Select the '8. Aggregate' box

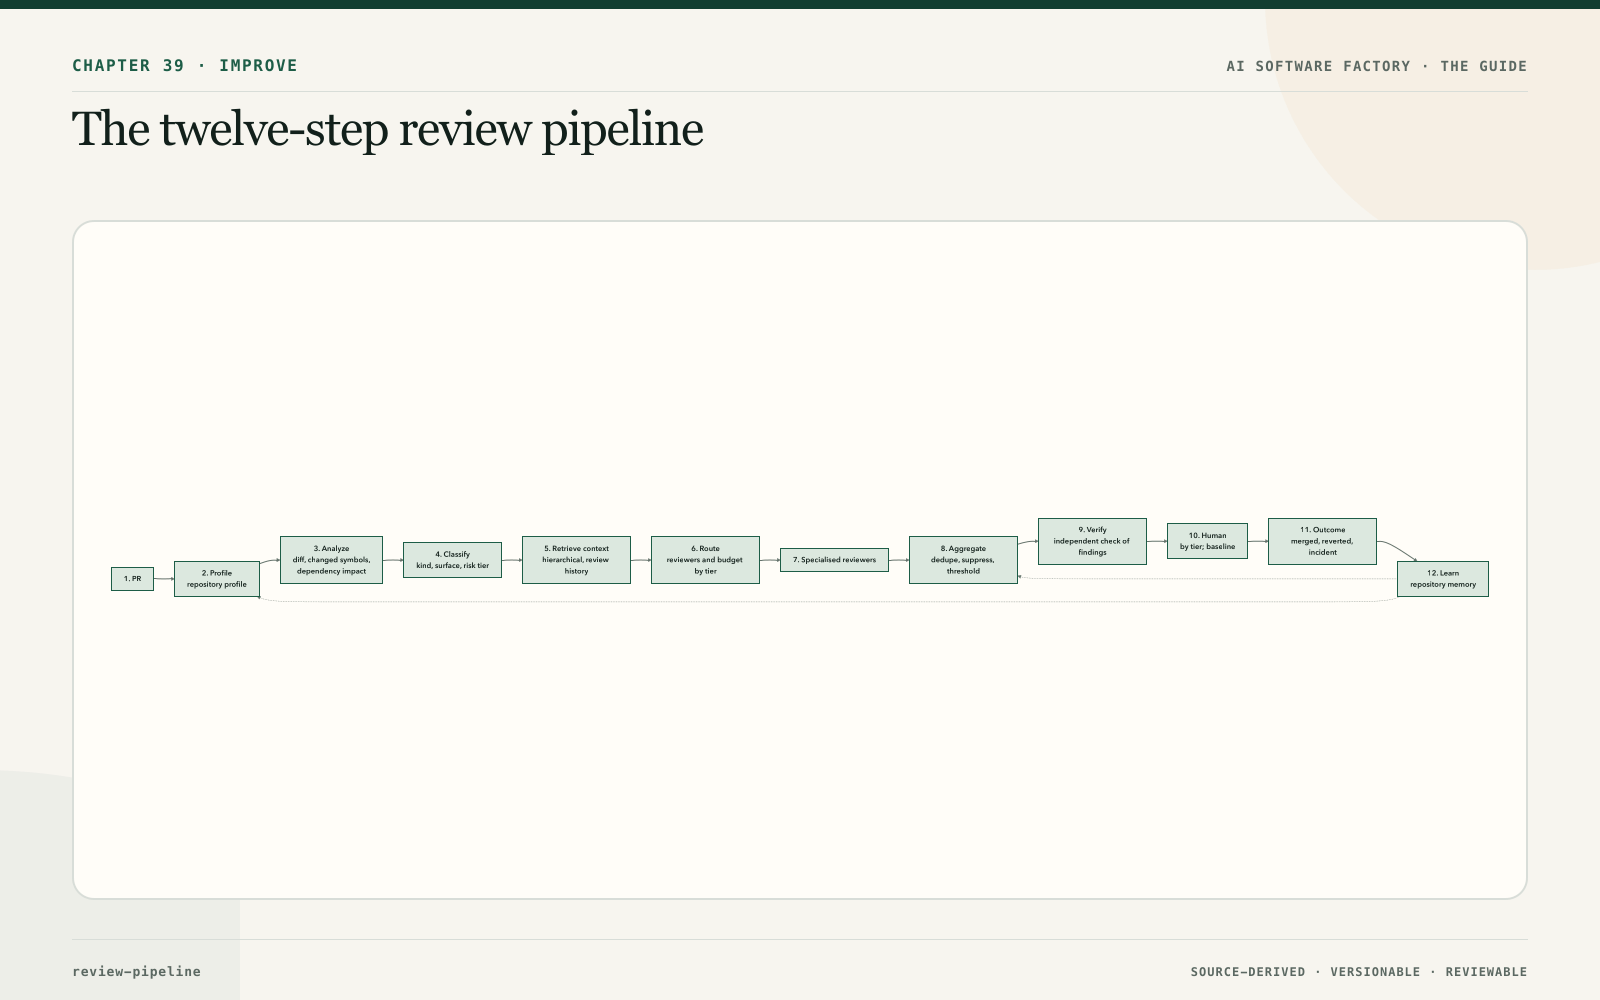(963, 560)
